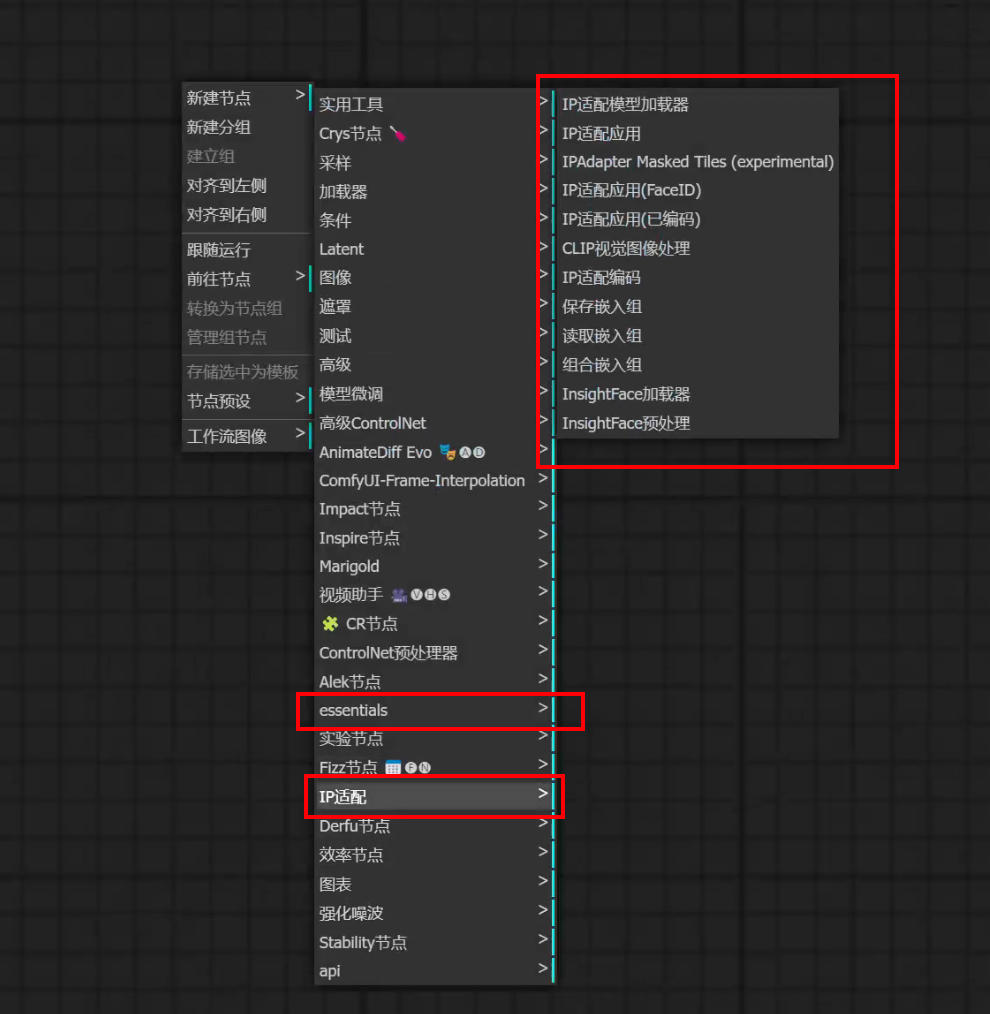Open the Stability节点 category
990x1014 pixels.
point(434,942)
